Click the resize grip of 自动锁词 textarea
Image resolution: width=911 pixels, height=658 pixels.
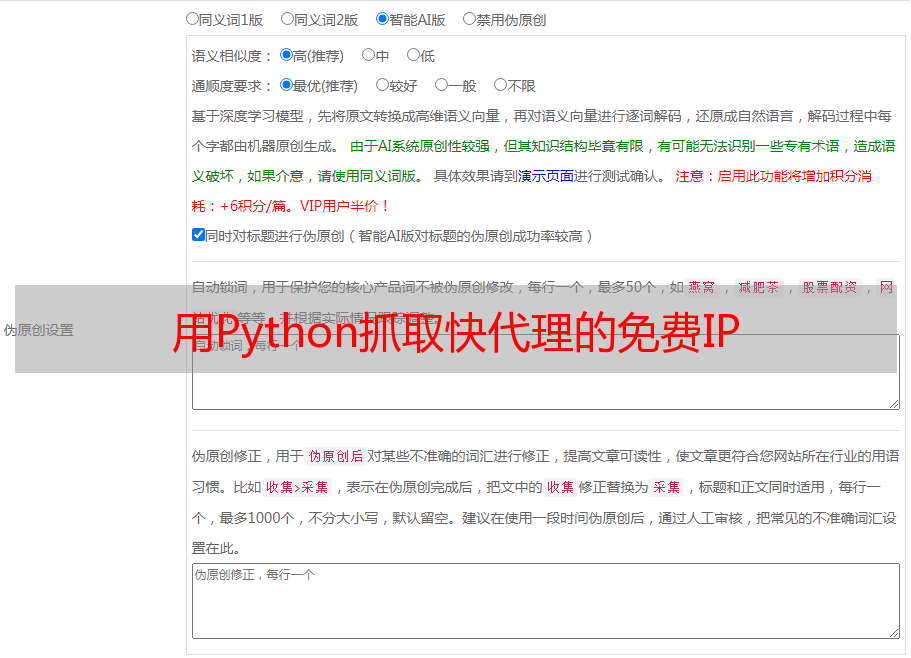tap(894, 404)
